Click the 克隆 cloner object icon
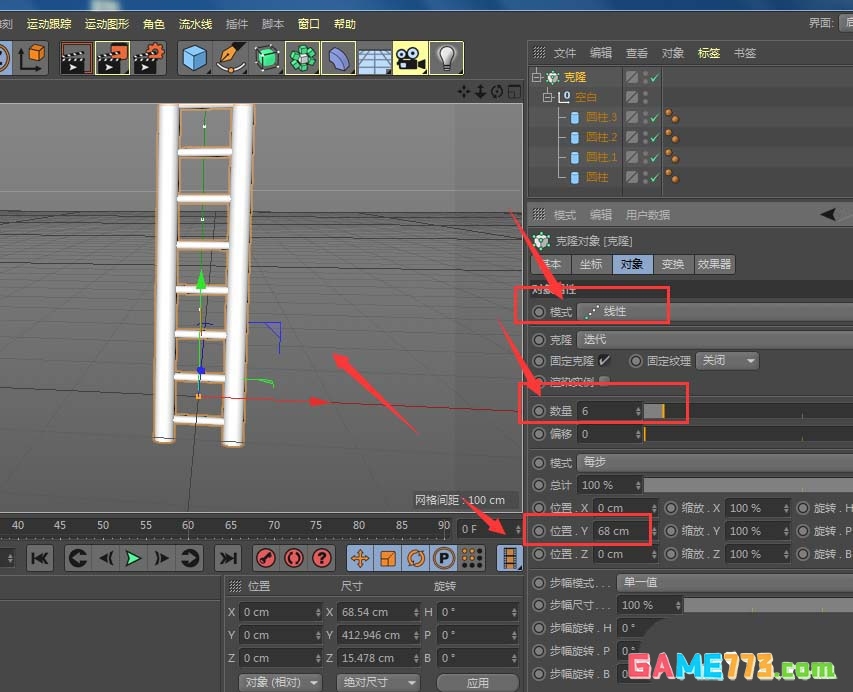 pyautogui.click(x=552, y=77)
